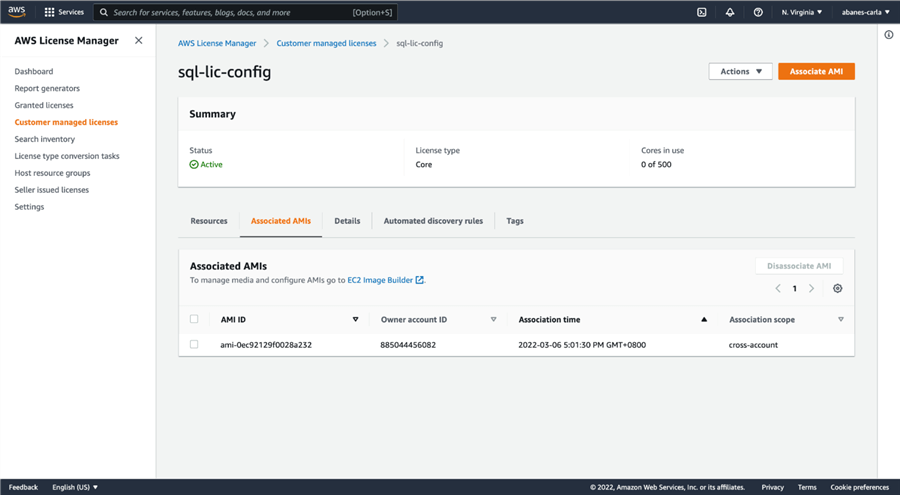Close the AWS License Manager sidebar
This screenshot has width=900, height=495.
click(138, 41)
